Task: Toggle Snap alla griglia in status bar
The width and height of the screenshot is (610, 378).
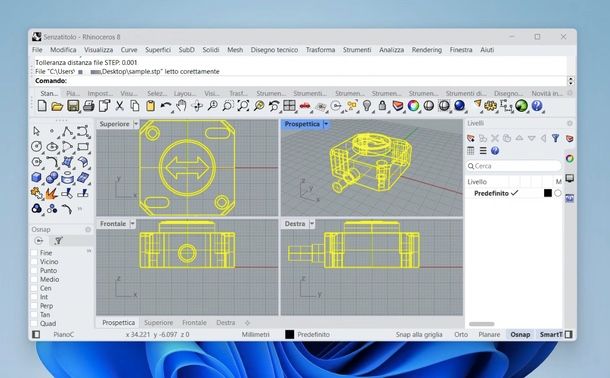Action: 419,334
